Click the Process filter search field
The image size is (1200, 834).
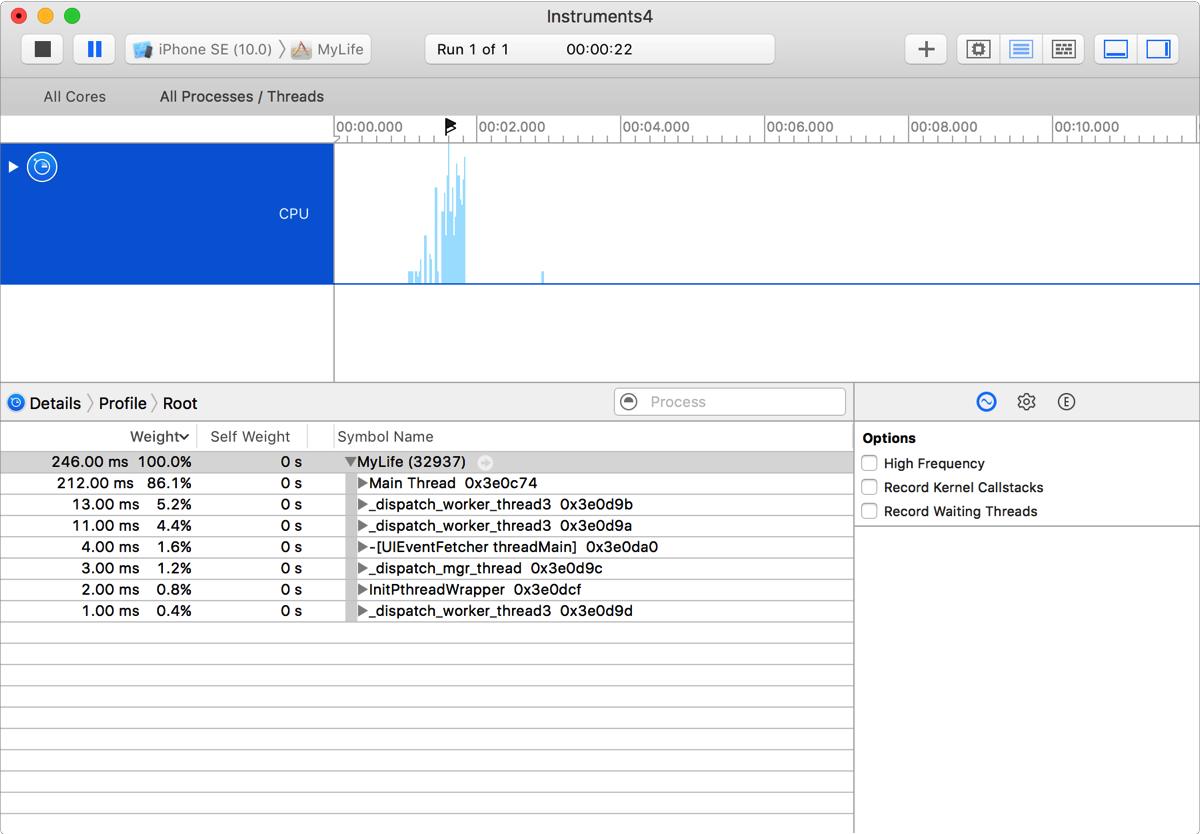740,402
